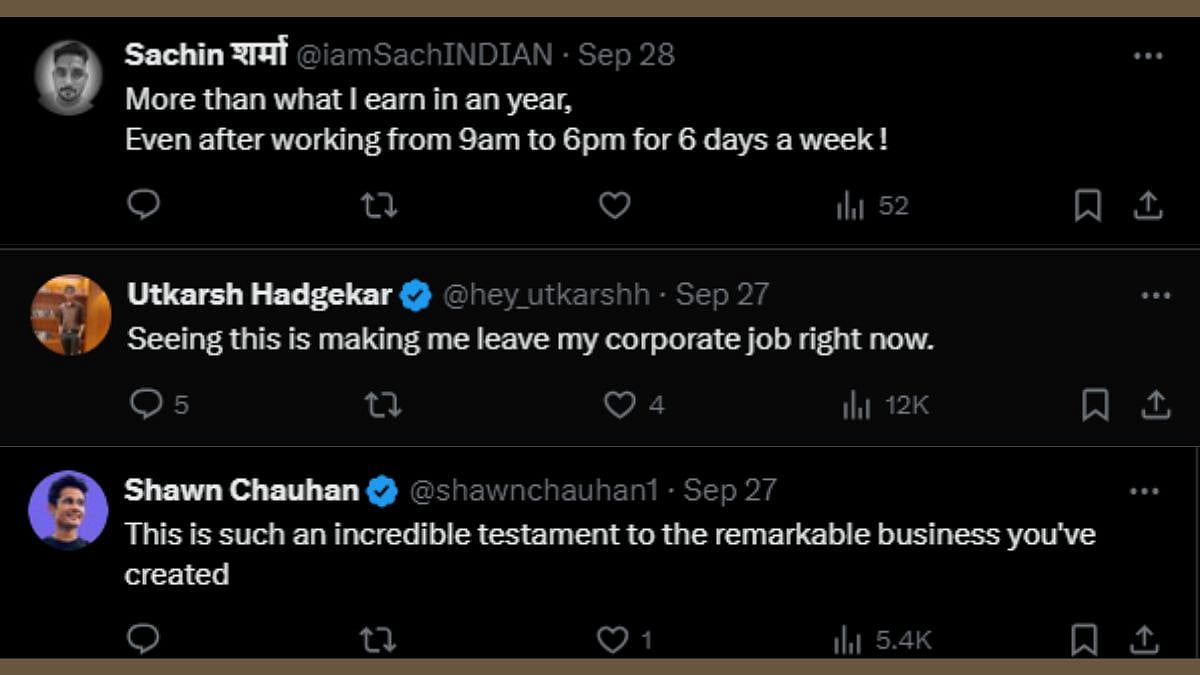
Task: Open more options on Sachin's tweet
Action: pos(1148,56)
